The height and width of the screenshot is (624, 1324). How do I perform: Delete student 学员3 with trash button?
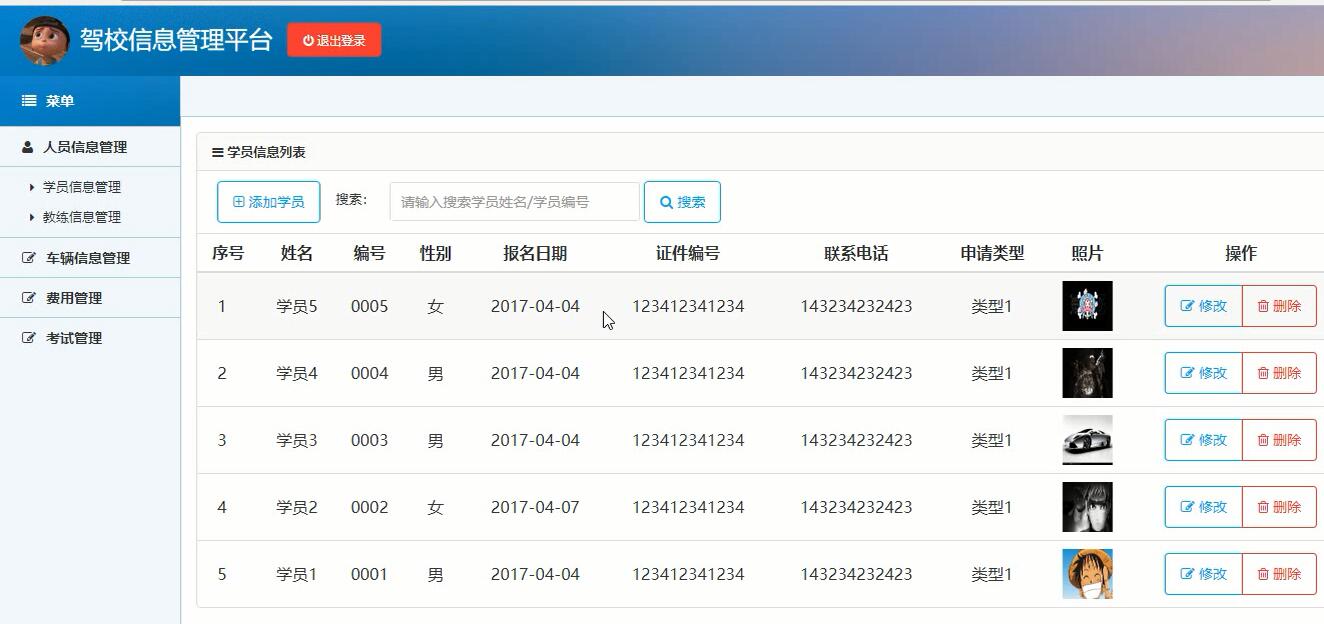(x=1279, y=440)
